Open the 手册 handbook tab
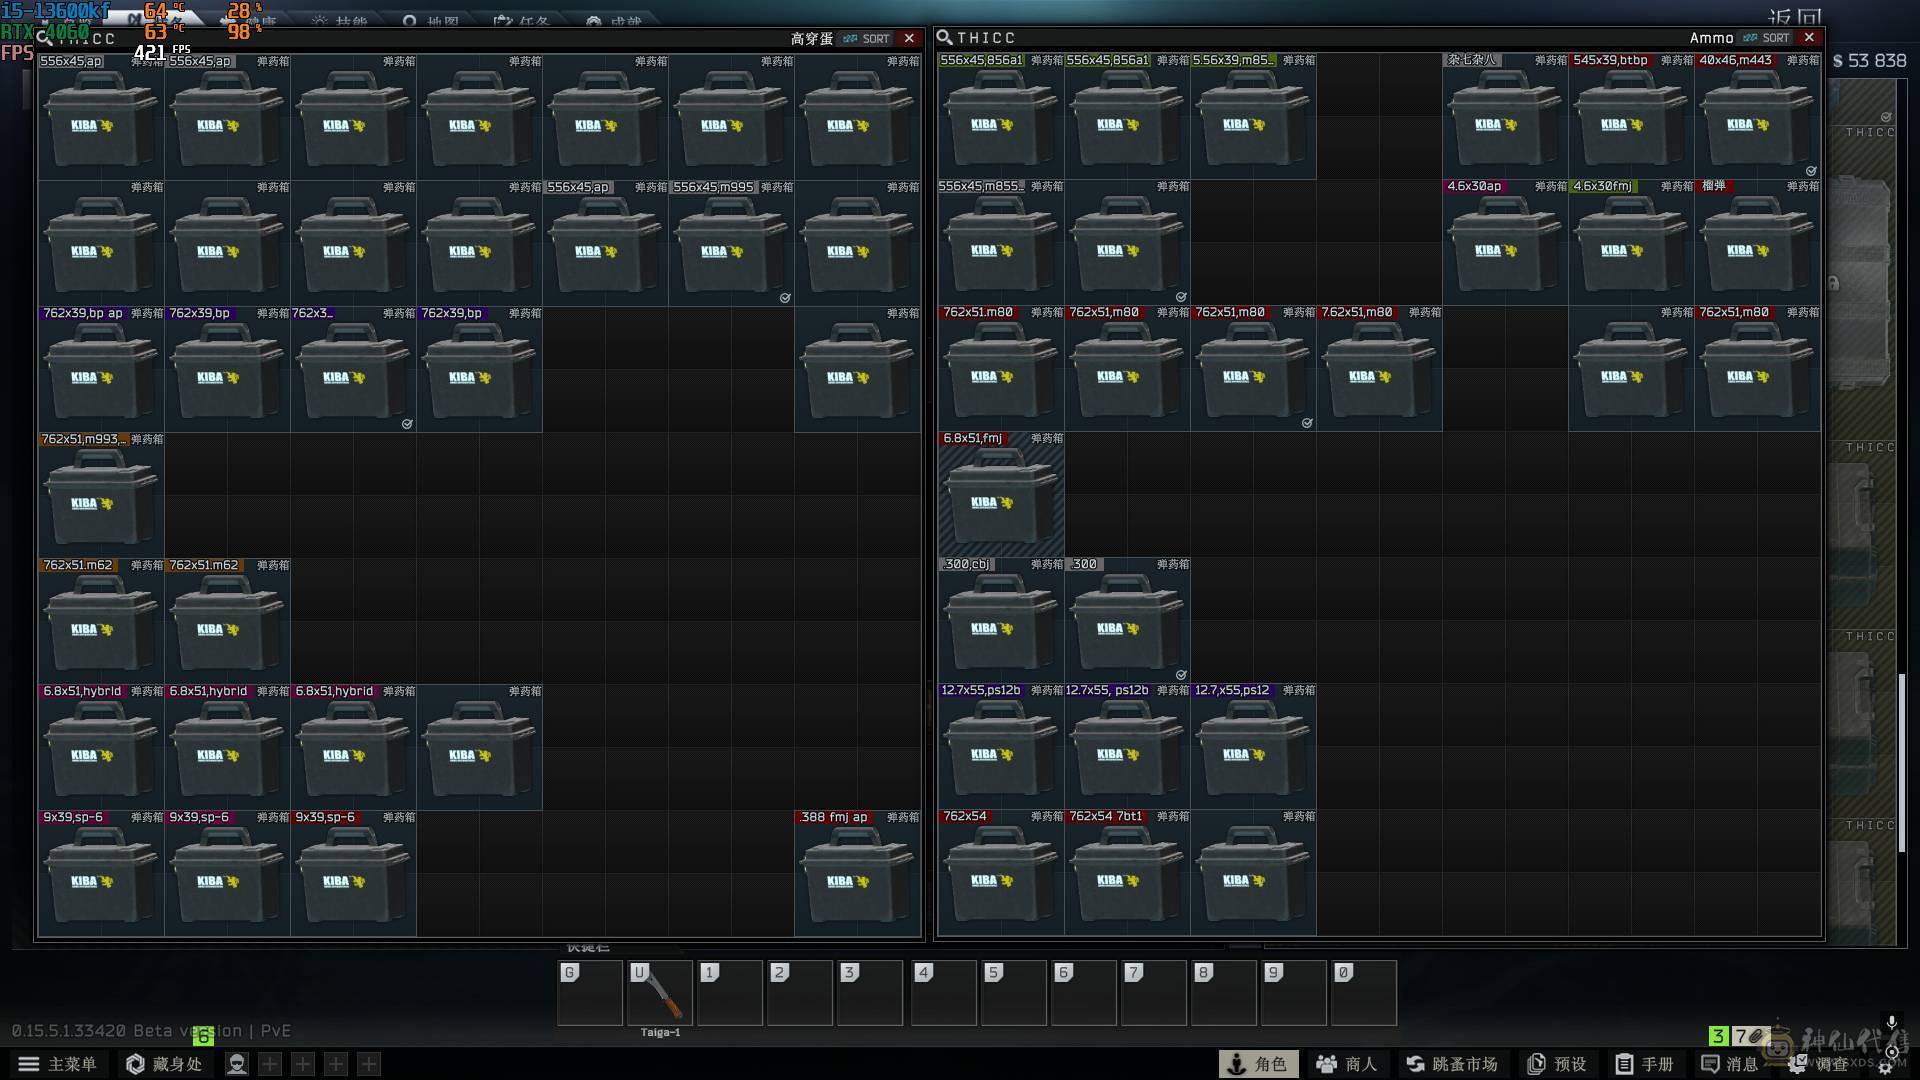 click(x=1643, y=1064)
